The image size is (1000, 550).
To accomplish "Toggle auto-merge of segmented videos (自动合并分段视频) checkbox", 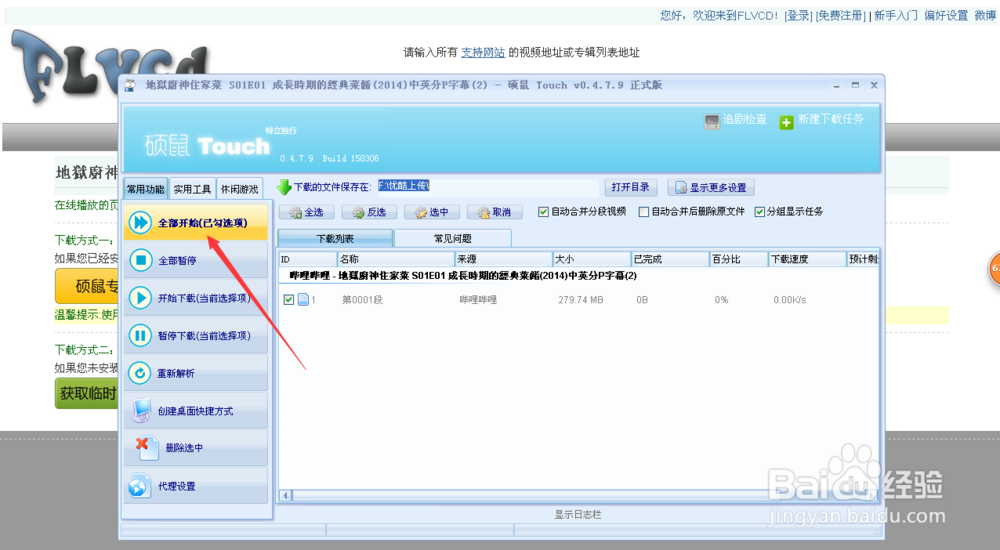I will click(543, 212).
